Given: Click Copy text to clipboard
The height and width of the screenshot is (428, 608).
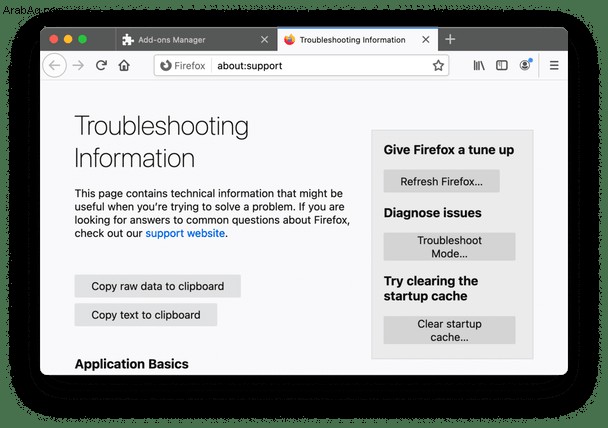Looking at the screenshot, I should tap(146, 315).
